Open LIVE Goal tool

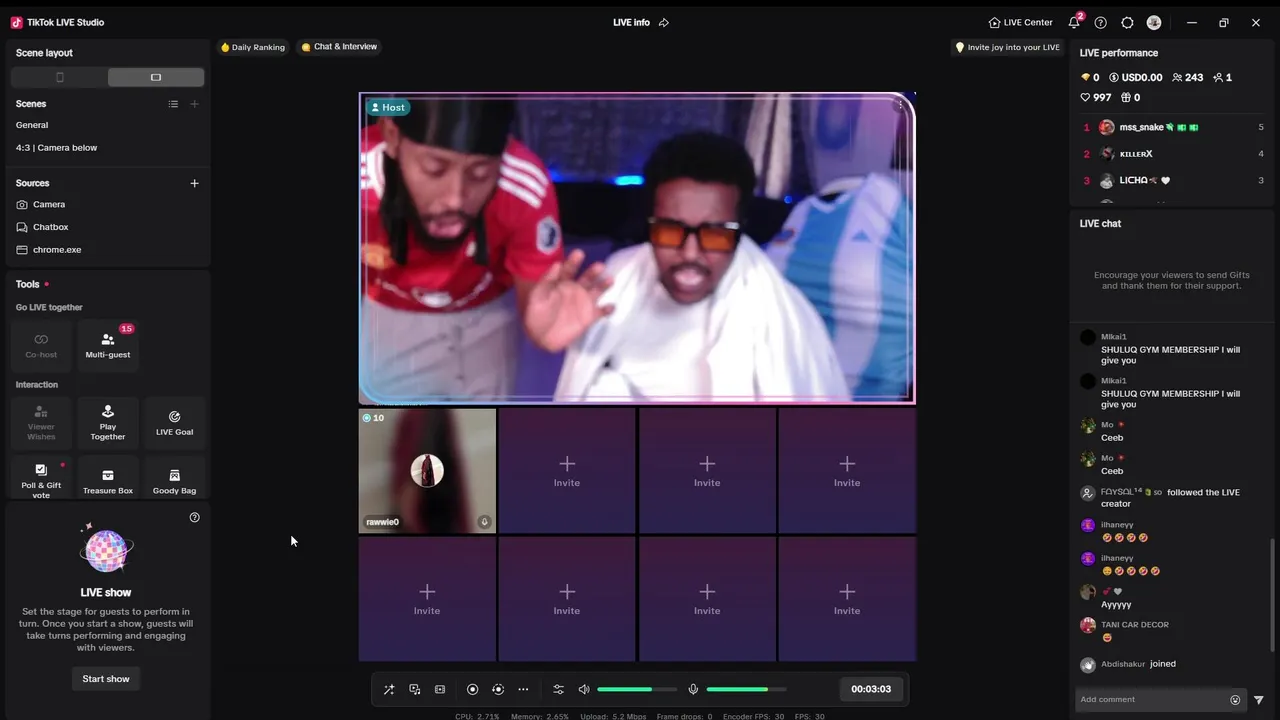point(174,422)
